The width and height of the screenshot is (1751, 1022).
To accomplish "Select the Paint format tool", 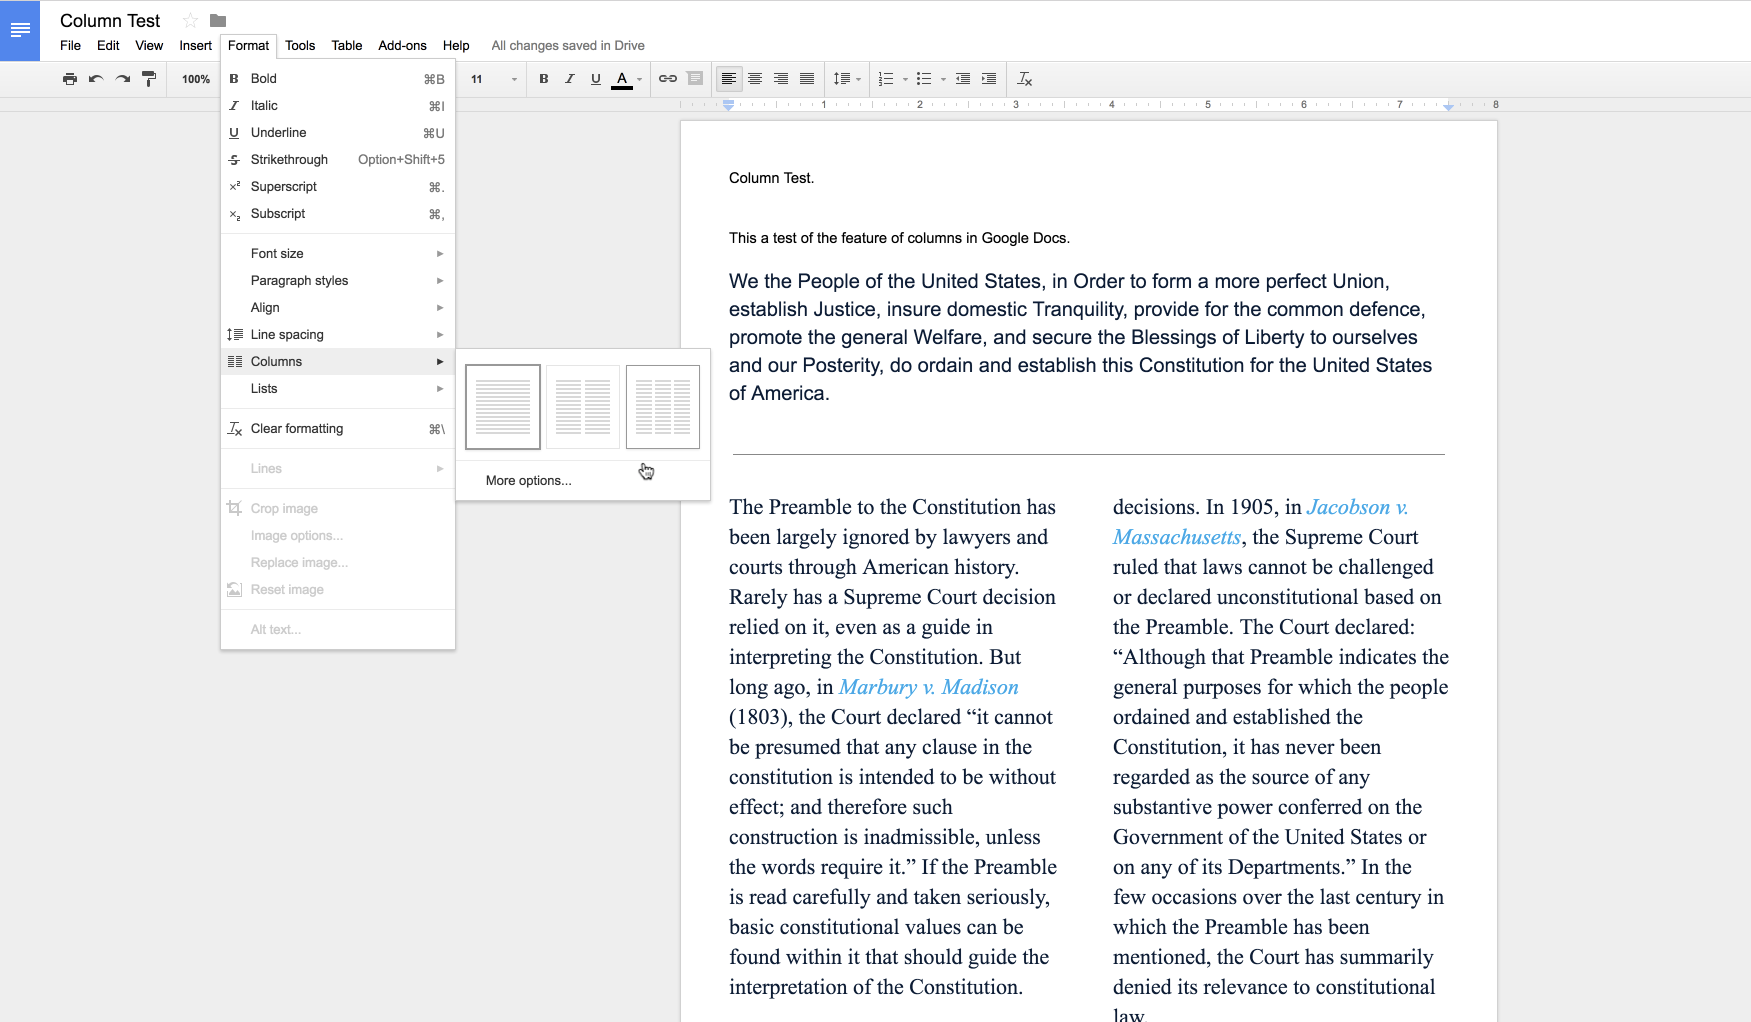I will 148,79.
